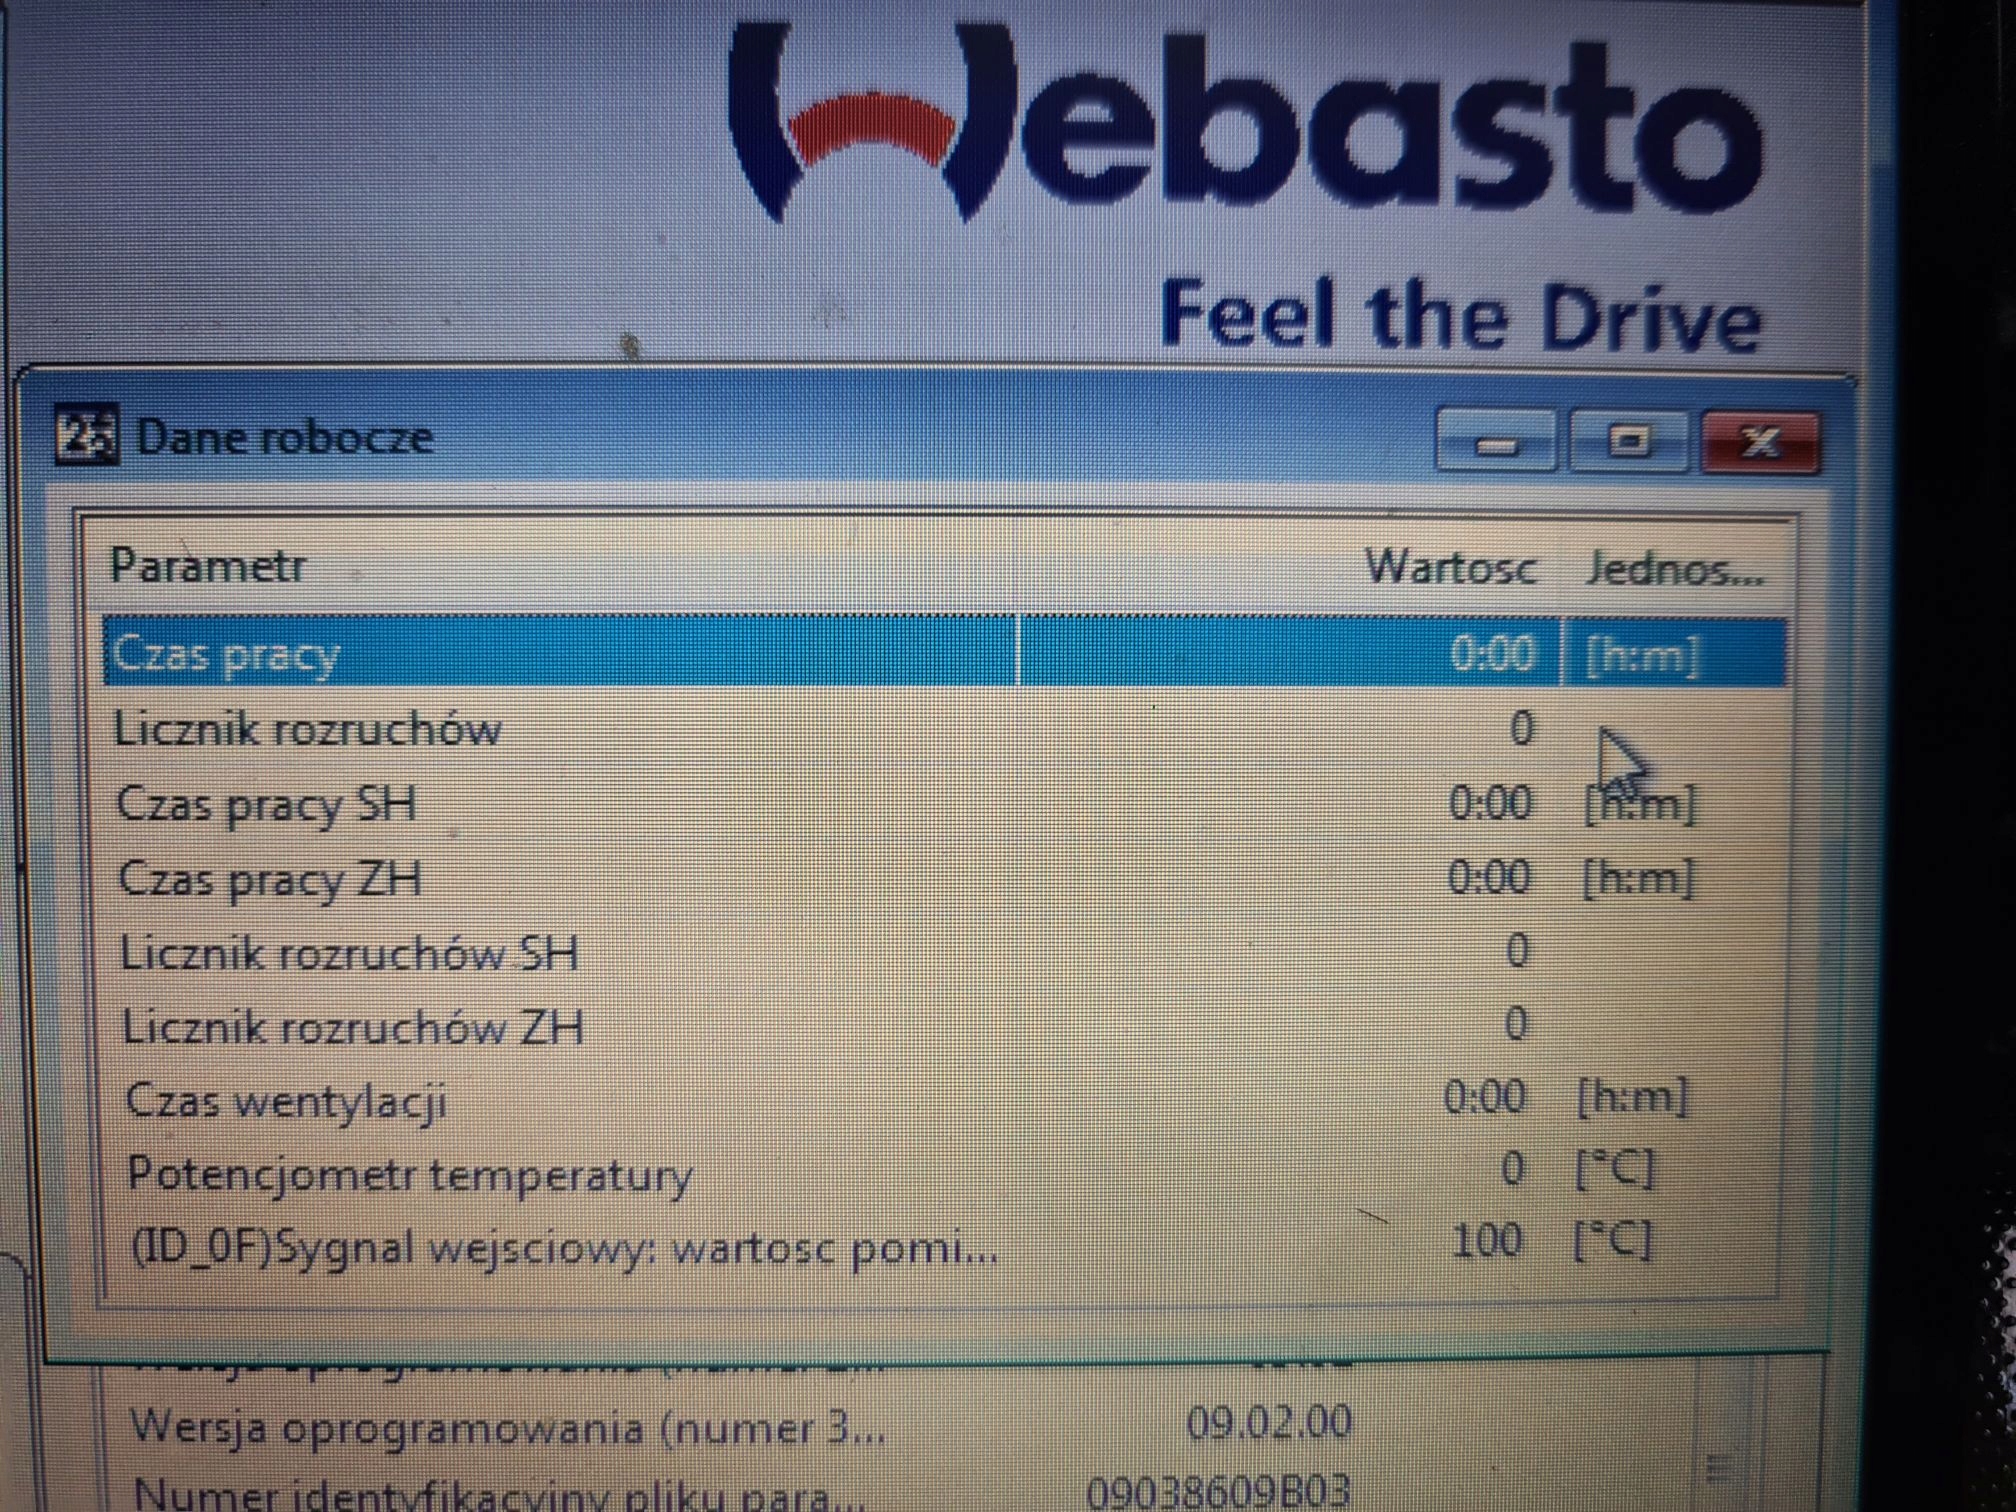
Task: Click the Jednos... column header
Action: click(x=1672, y=569)
